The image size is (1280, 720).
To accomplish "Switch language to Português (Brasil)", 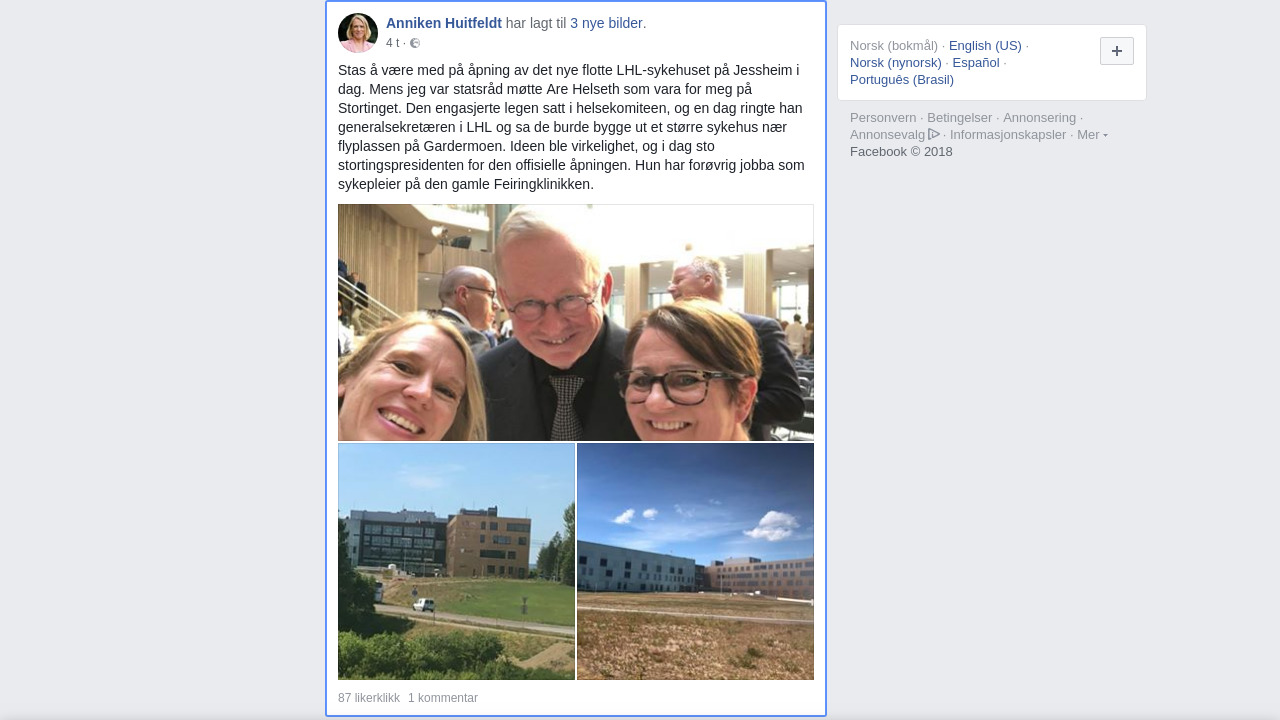I will tap(902, 80).
